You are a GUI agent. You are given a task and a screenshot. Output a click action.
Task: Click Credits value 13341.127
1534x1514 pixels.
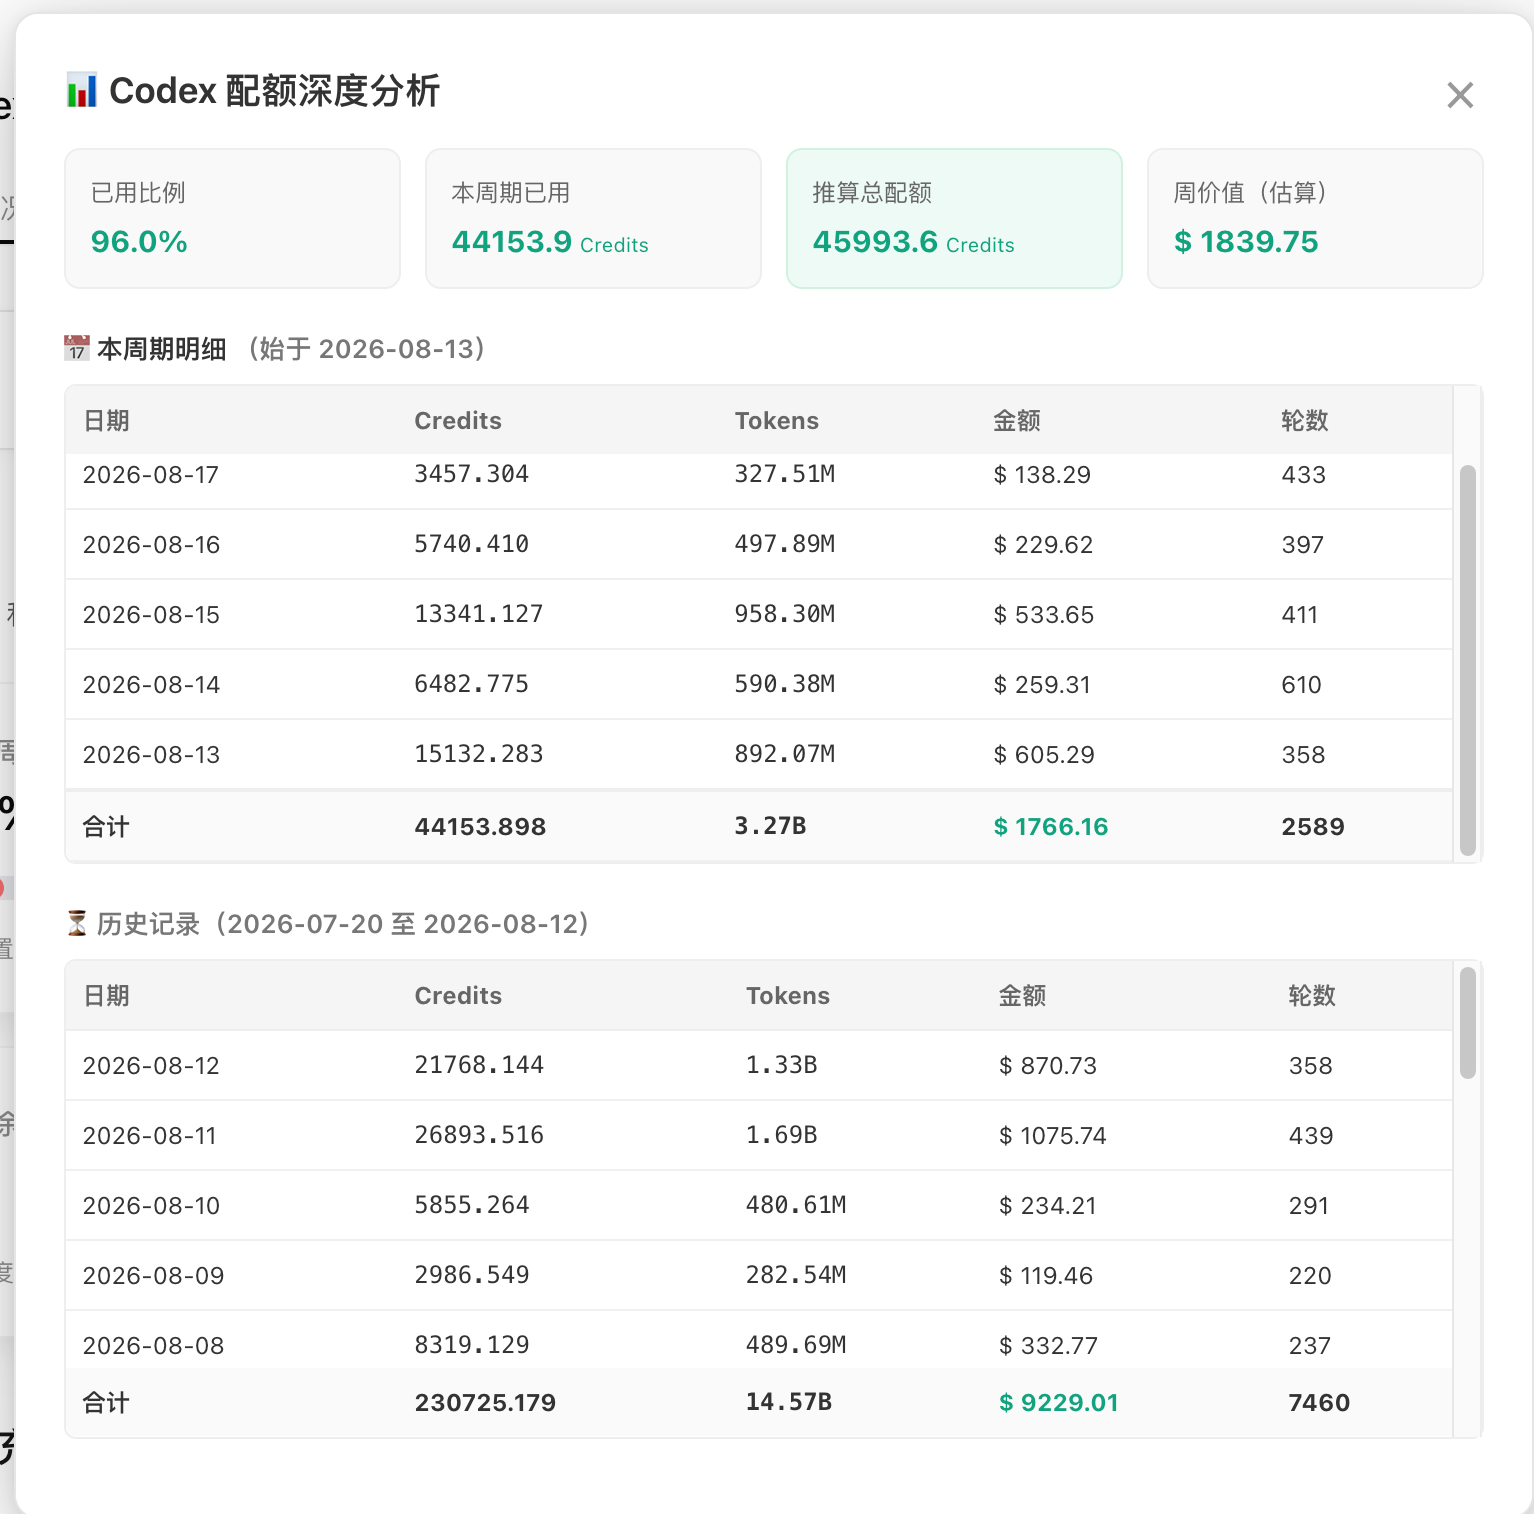coord(479,614)
